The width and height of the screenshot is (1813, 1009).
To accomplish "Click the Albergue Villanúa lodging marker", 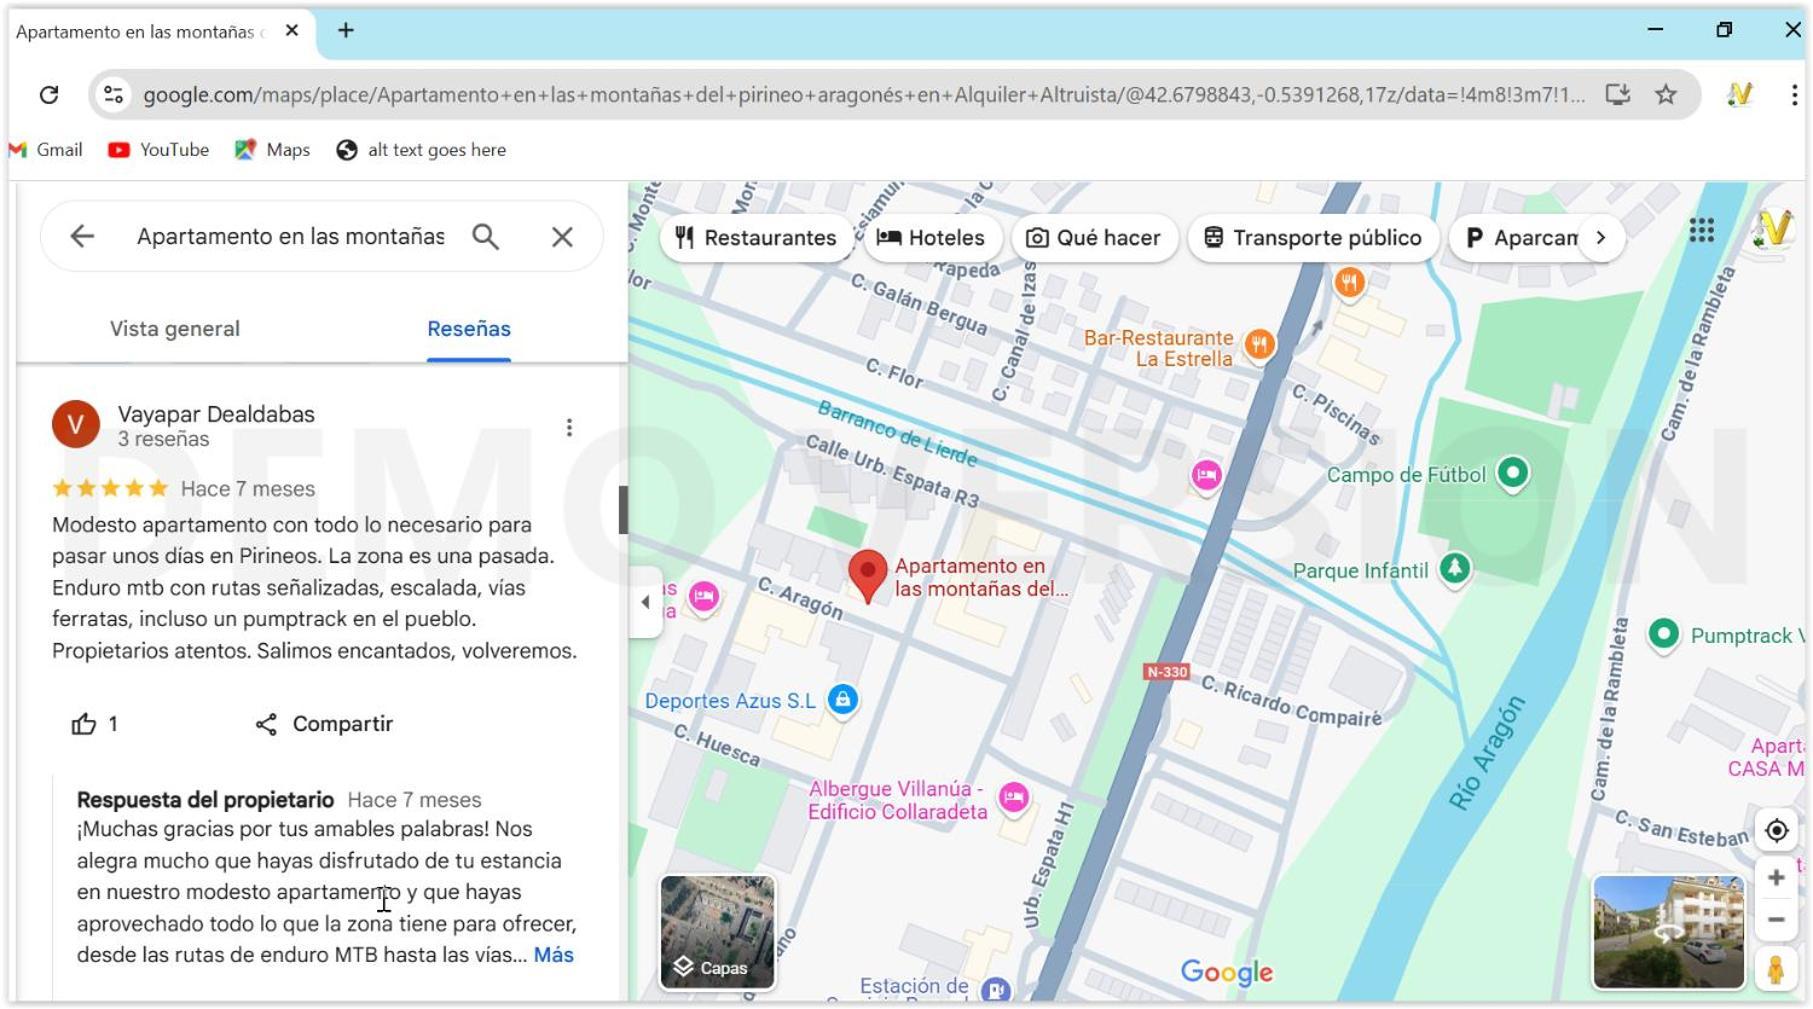I will point(1013,798).
